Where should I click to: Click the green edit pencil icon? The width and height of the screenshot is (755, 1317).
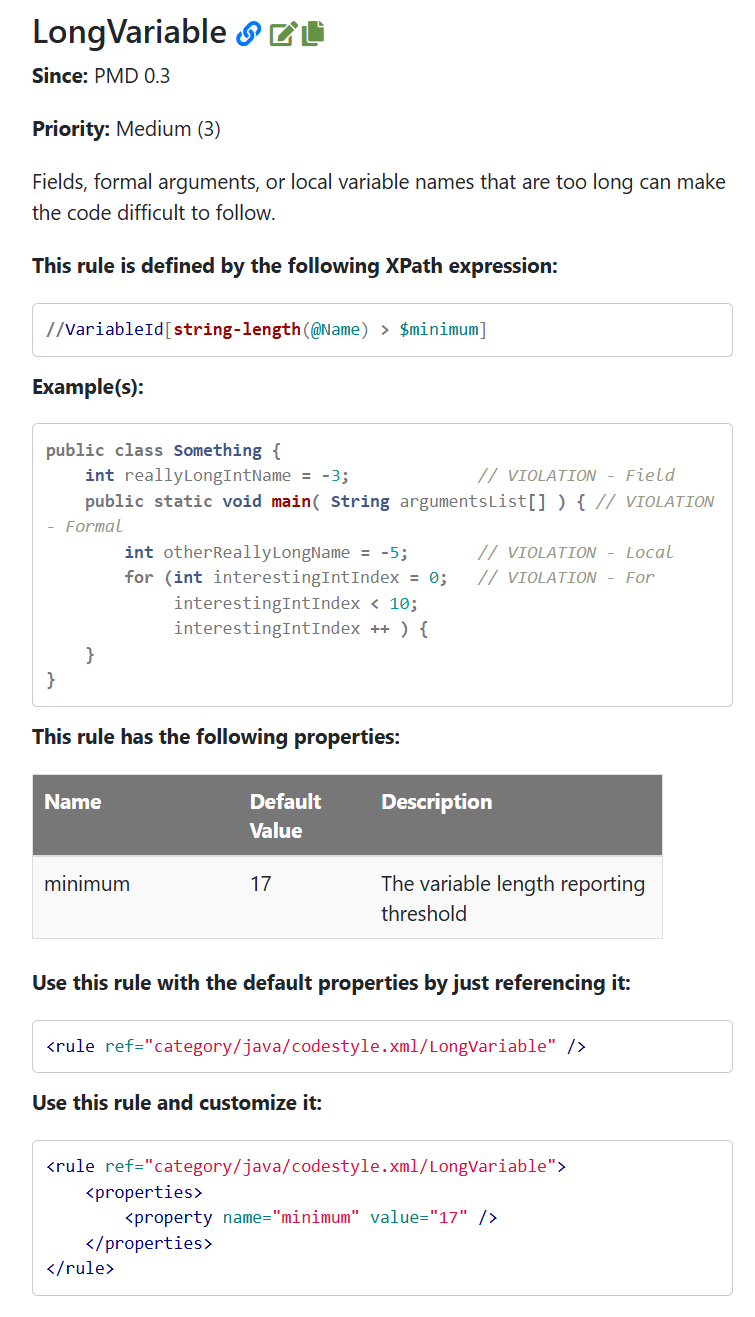coord(283,34)
